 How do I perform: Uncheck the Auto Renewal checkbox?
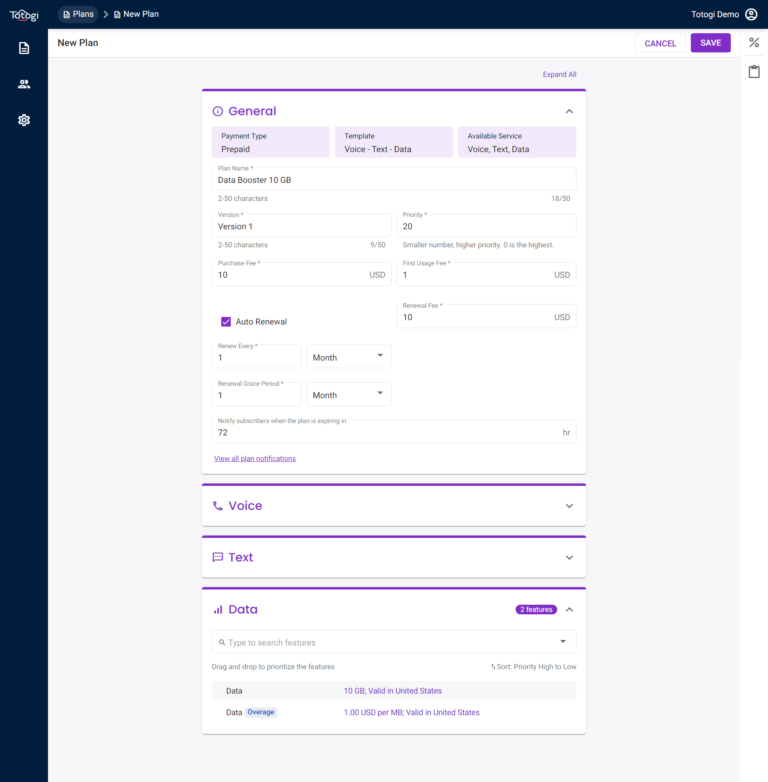226,322
